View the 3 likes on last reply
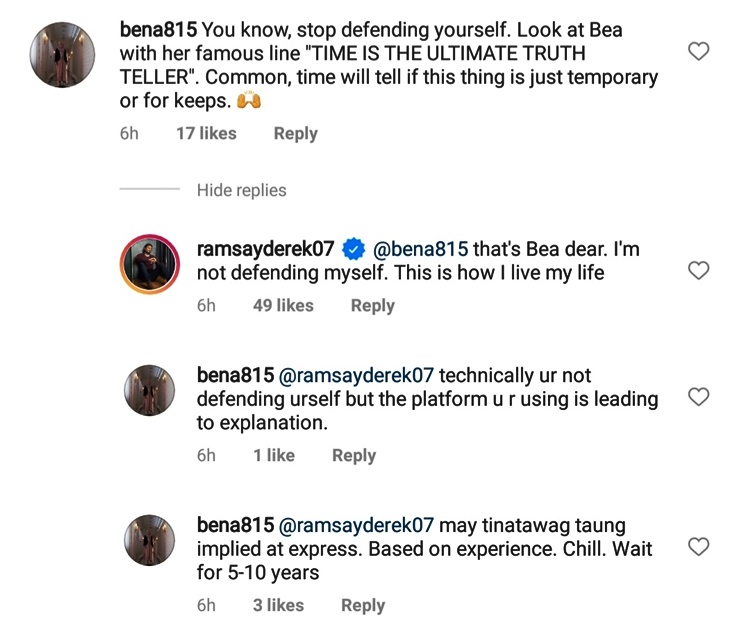The height and width of the screenshot is (636, 750). (x=278, y=605)
